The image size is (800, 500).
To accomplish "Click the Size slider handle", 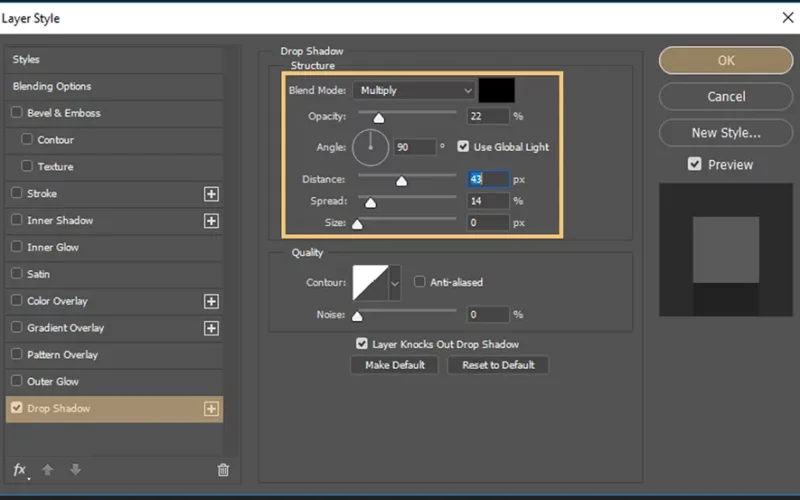I will pos(357,224).
